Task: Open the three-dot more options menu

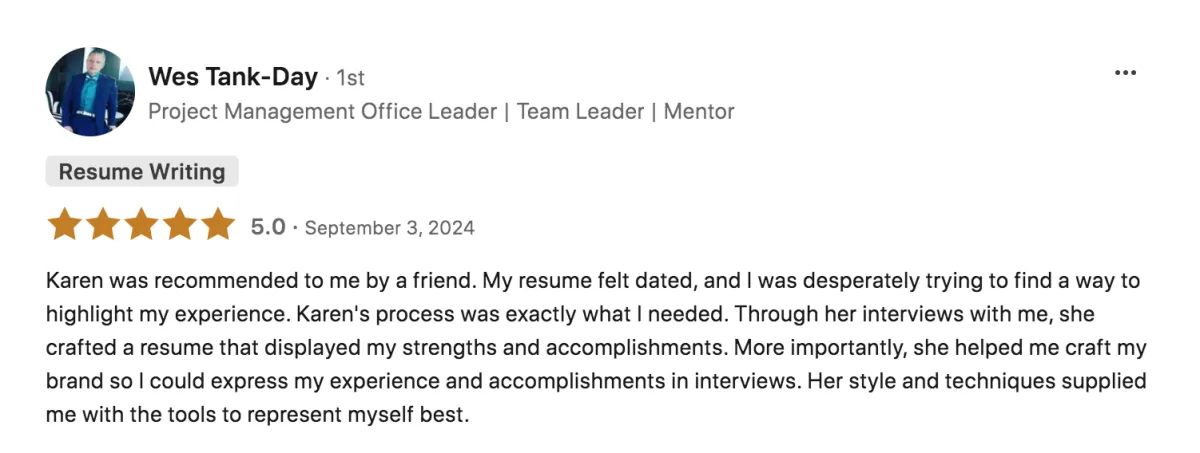Action: click(1125, 73)
